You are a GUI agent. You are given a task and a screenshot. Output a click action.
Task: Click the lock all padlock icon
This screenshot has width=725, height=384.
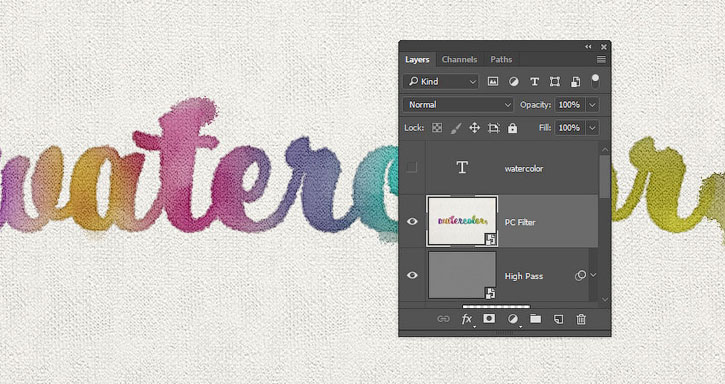point(512,128)
